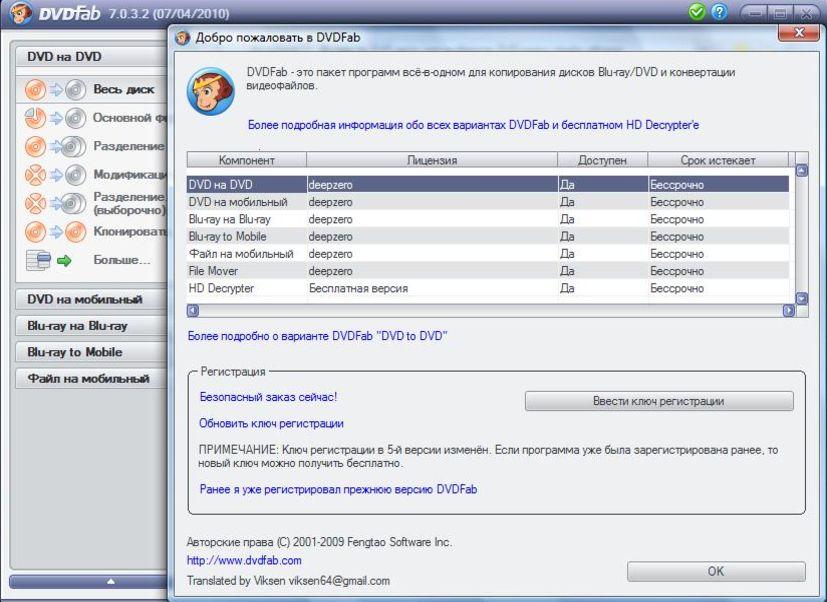Click Ввести ключ регистрации button
This screenshot has width=827, height=602.
coord(659,401)
